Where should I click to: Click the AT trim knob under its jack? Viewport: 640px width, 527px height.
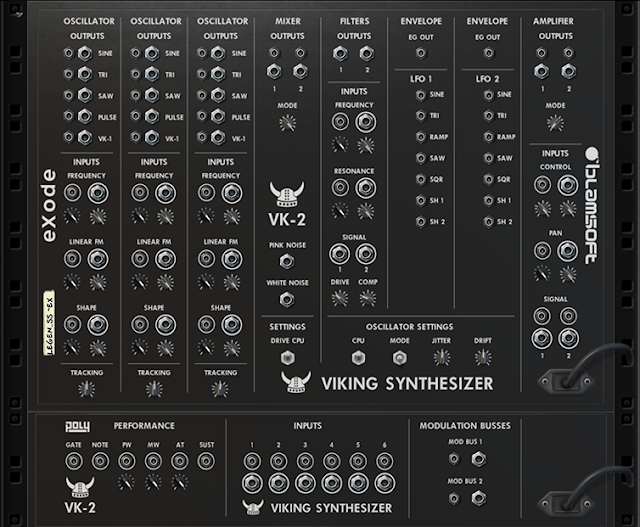(180, 482)
